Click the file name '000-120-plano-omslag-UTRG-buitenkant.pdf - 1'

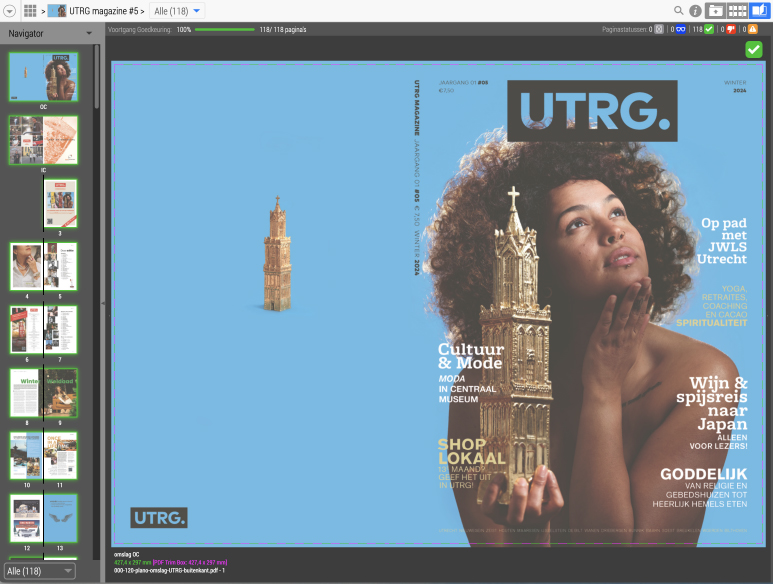[170, 570]
